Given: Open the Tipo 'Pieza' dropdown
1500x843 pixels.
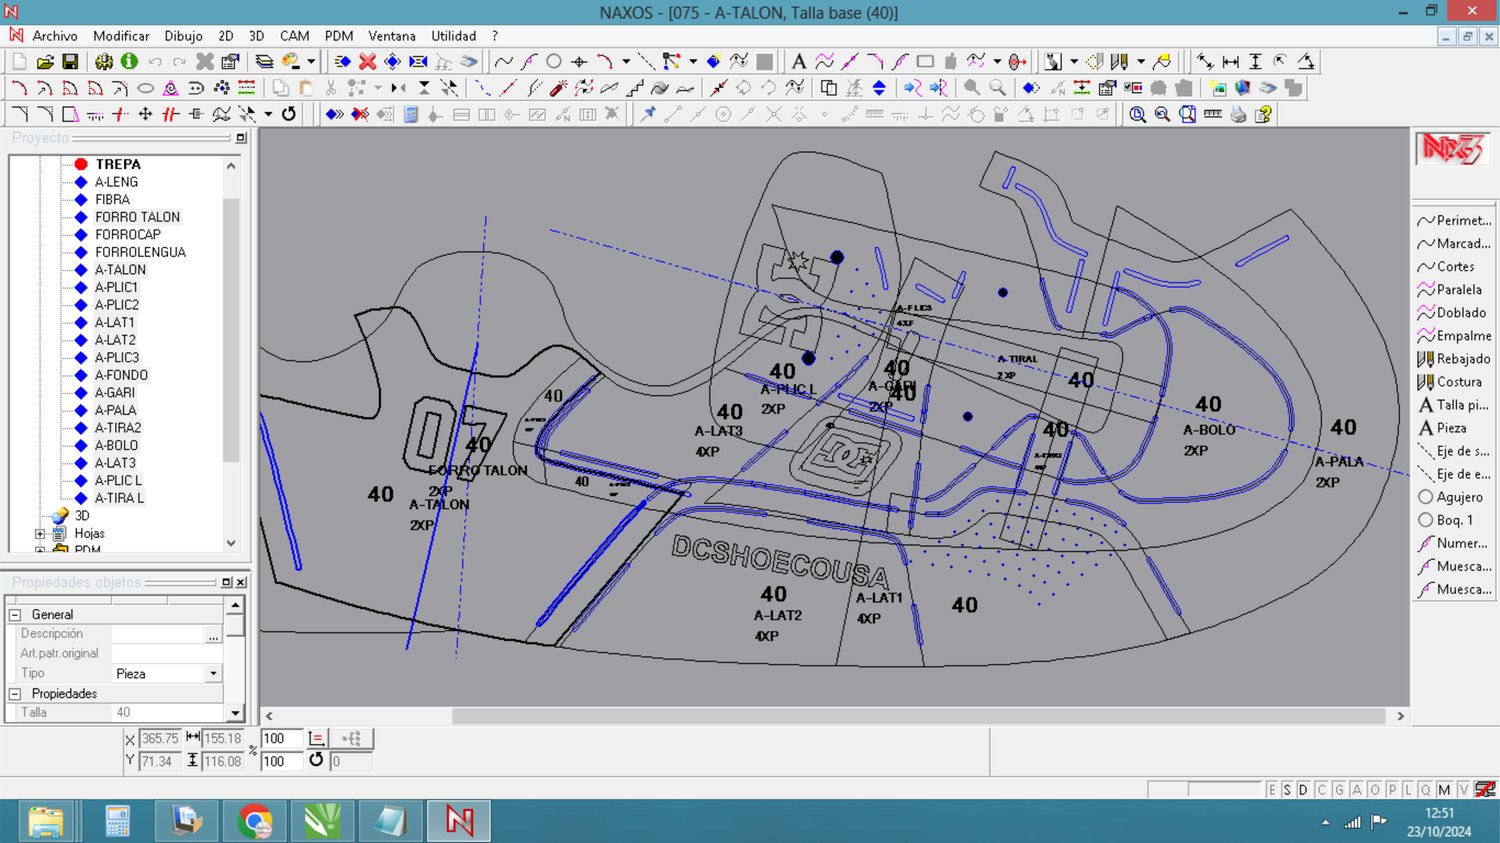Looking at the screenshot, I should [x=213, y=674].
